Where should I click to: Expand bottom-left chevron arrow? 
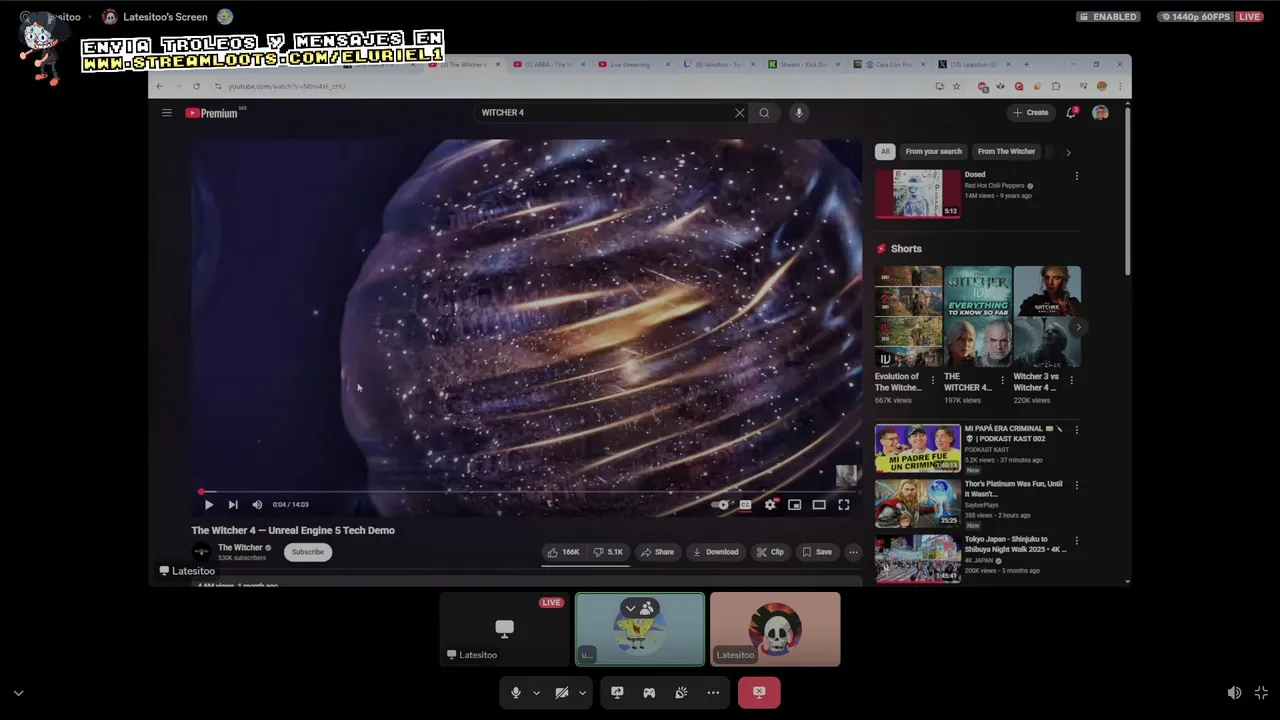tap(18, 693)
